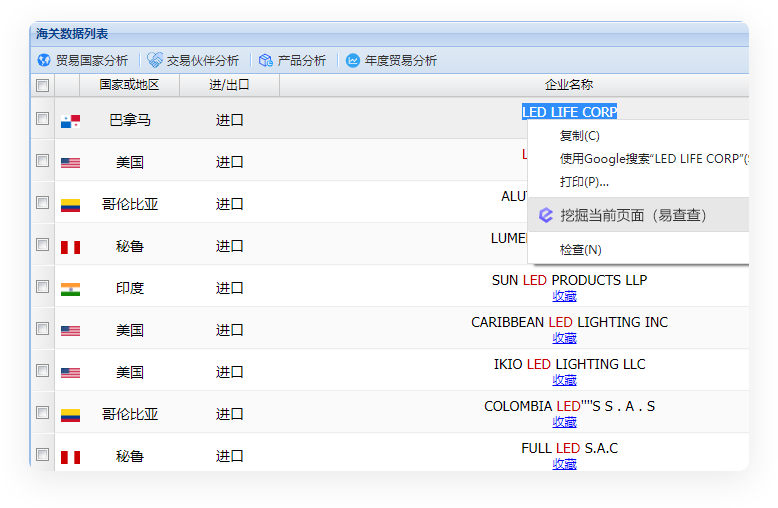Click the India flag icon
The height and width of the screenshot is (508, 778).
coord(70,289)
